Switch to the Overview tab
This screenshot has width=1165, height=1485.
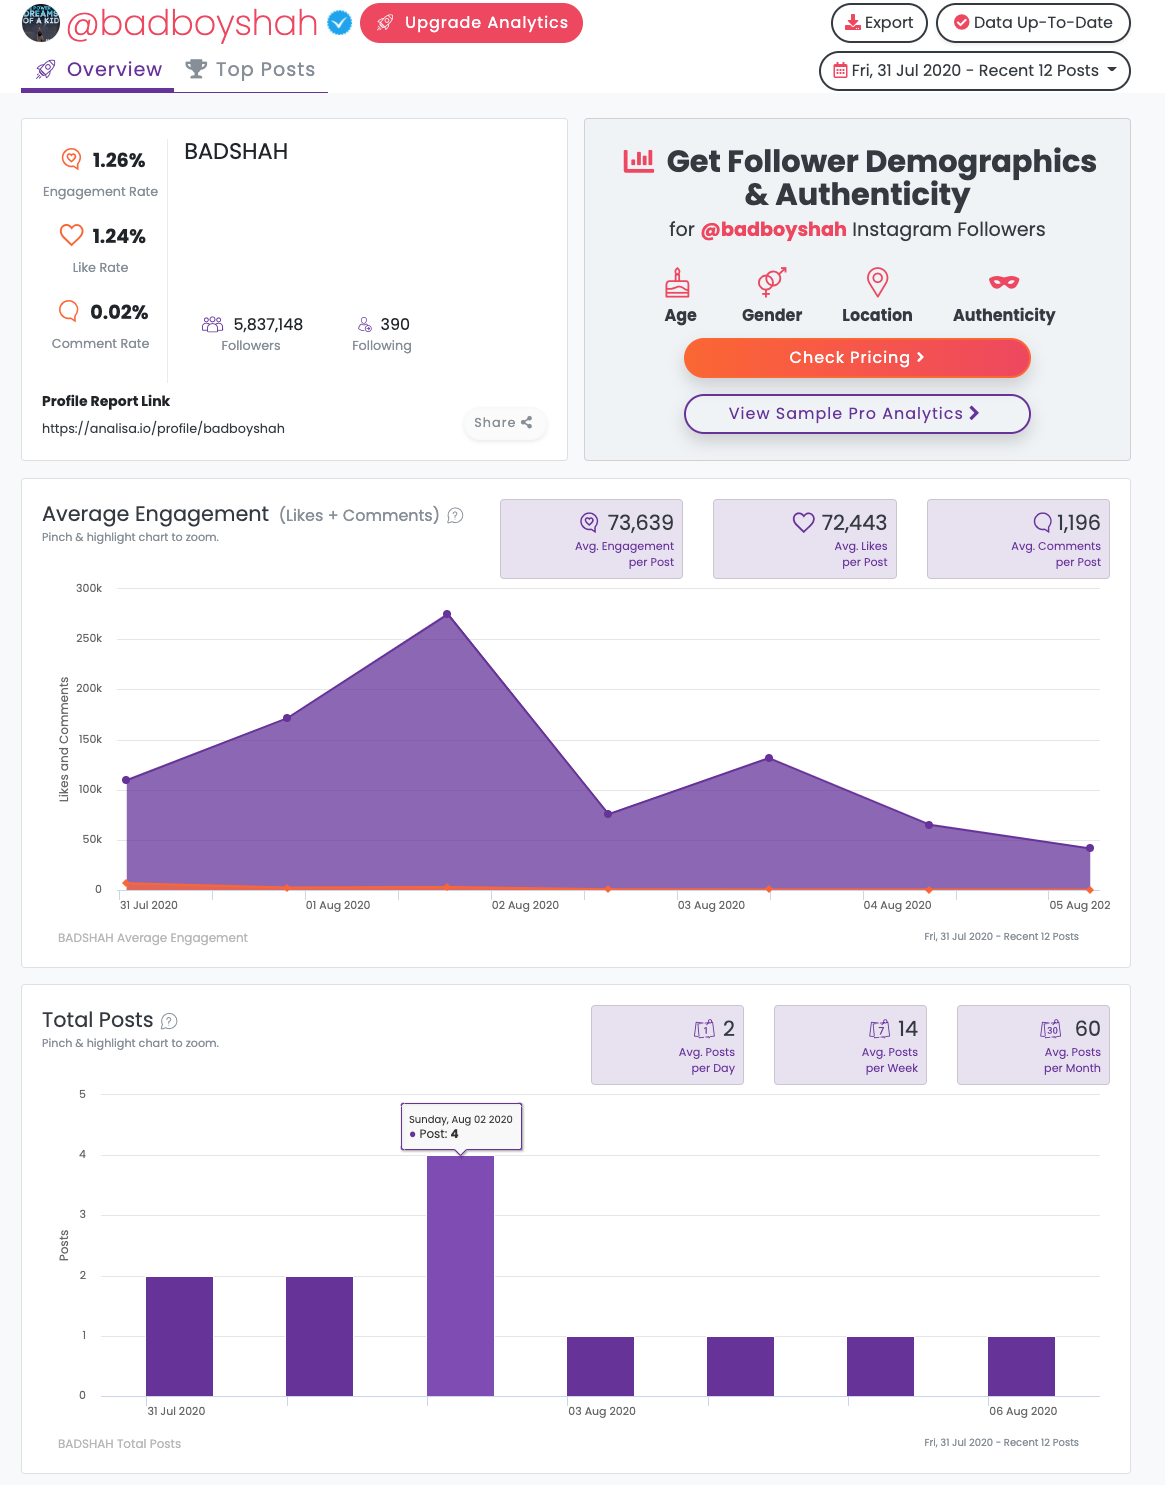click(x=98, y=70)
